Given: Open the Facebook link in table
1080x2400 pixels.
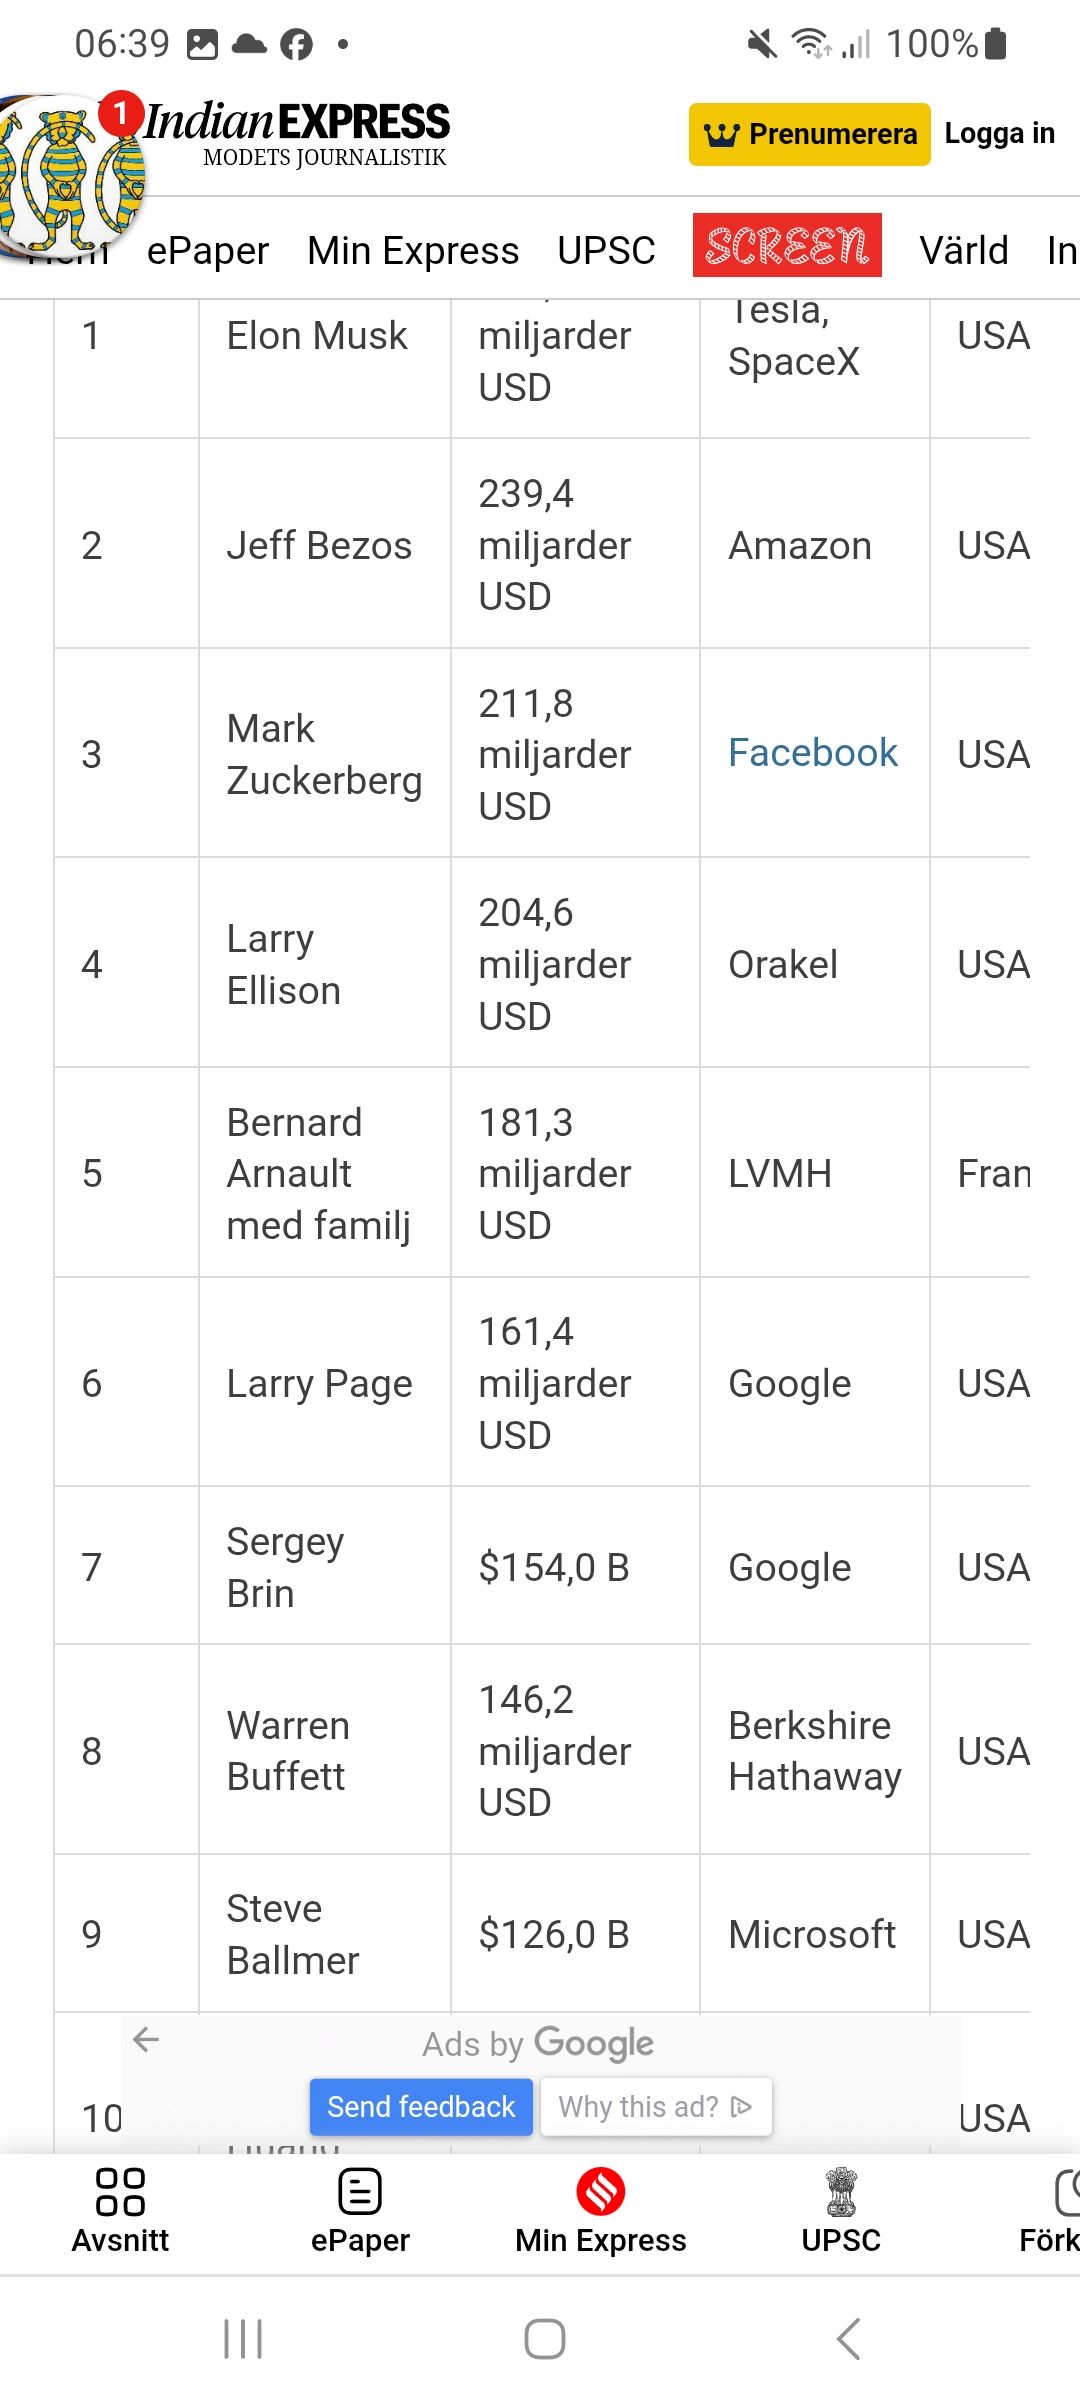Looking at the screenshot, I should pos(812,753).
